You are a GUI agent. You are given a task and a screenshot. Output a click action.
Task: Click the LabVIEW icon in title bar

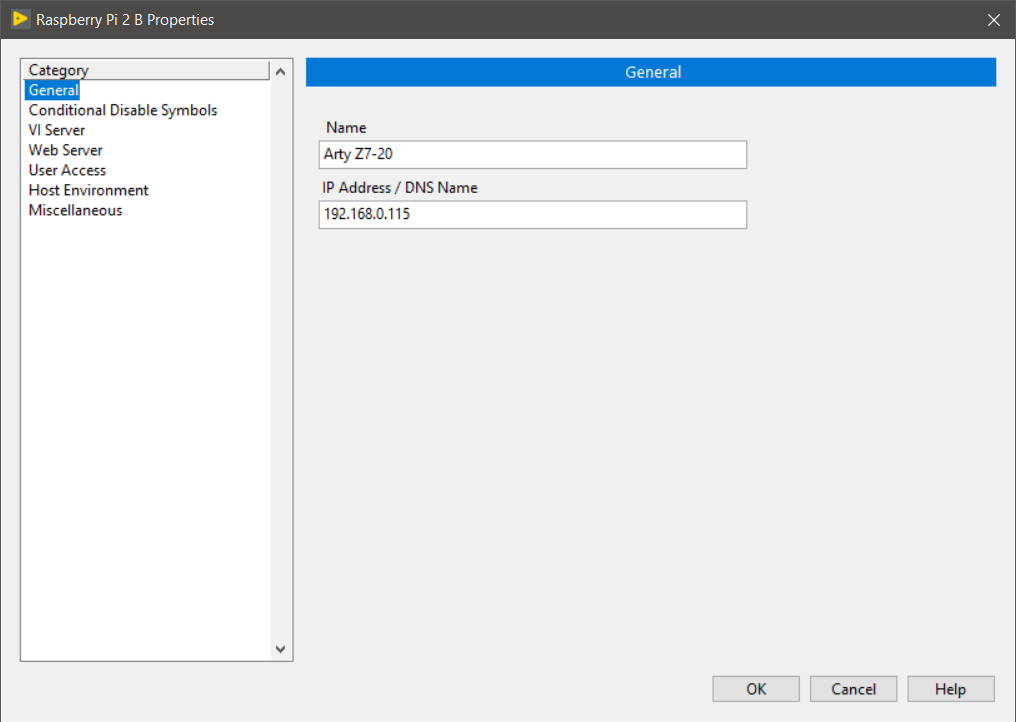[x=20, y=19]
